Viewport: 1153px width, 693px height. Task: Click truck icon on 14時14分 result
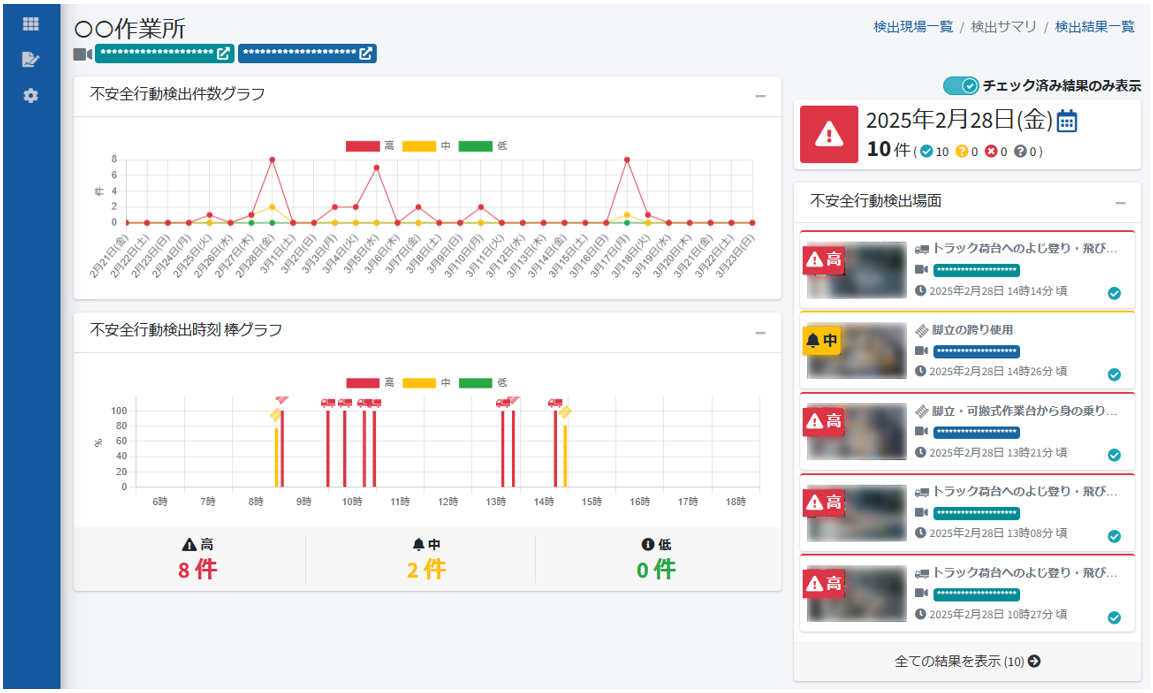[x=922, y=249]
